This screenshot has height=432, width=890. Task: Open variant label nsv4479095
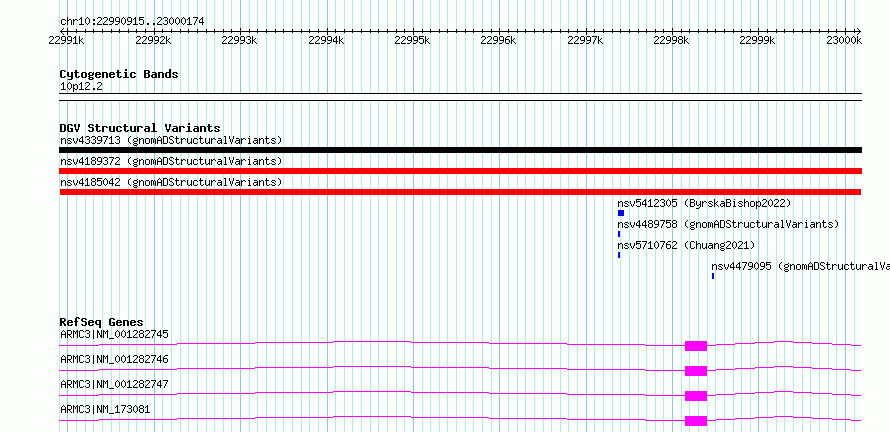click(x=800, y=266)
